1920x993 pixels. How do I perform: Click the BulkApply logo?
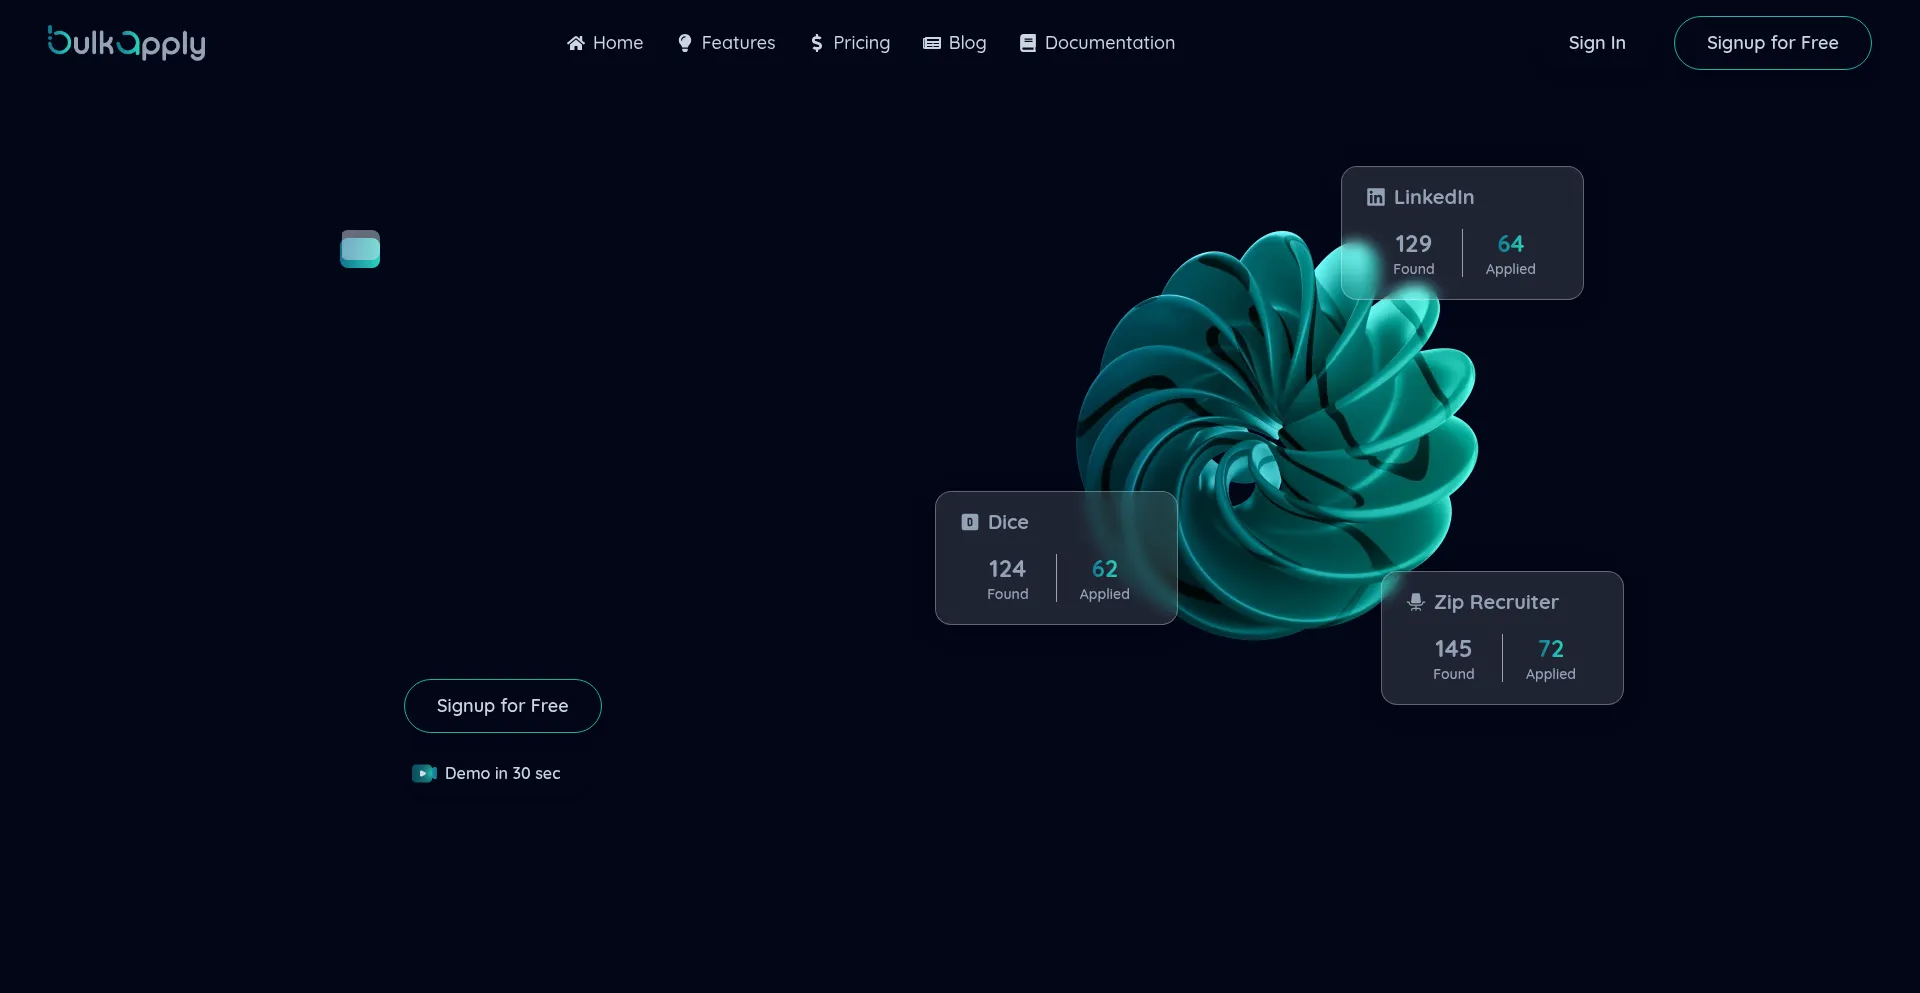[127, 43]
